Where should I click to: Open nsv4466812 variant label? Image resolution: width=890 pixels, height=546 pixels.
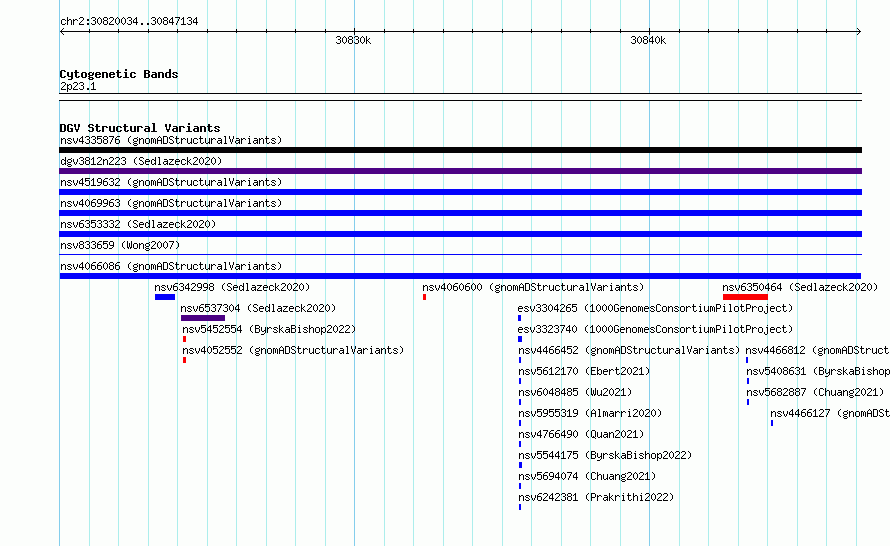(x=817, y=350)
